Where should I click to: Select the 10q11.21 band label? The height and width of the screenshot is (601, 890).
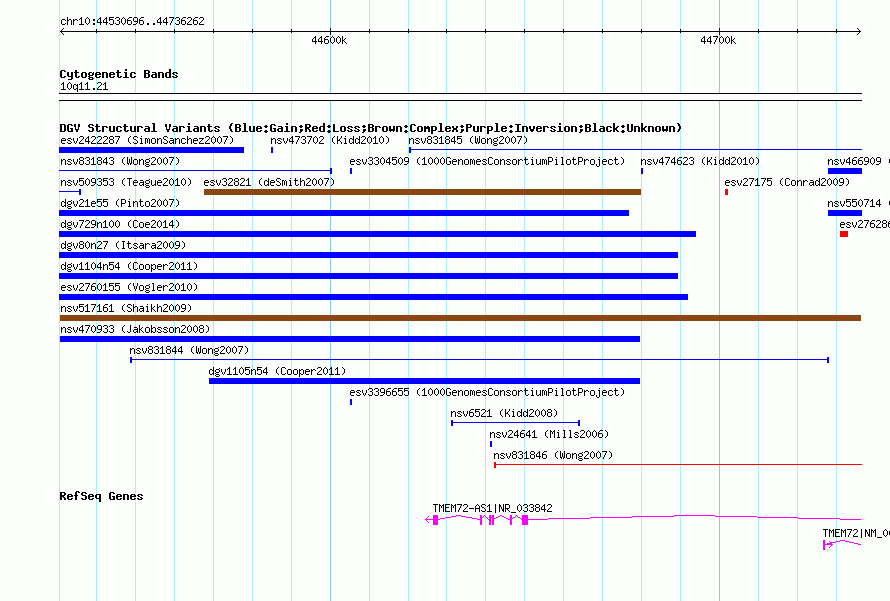(84, 86)
